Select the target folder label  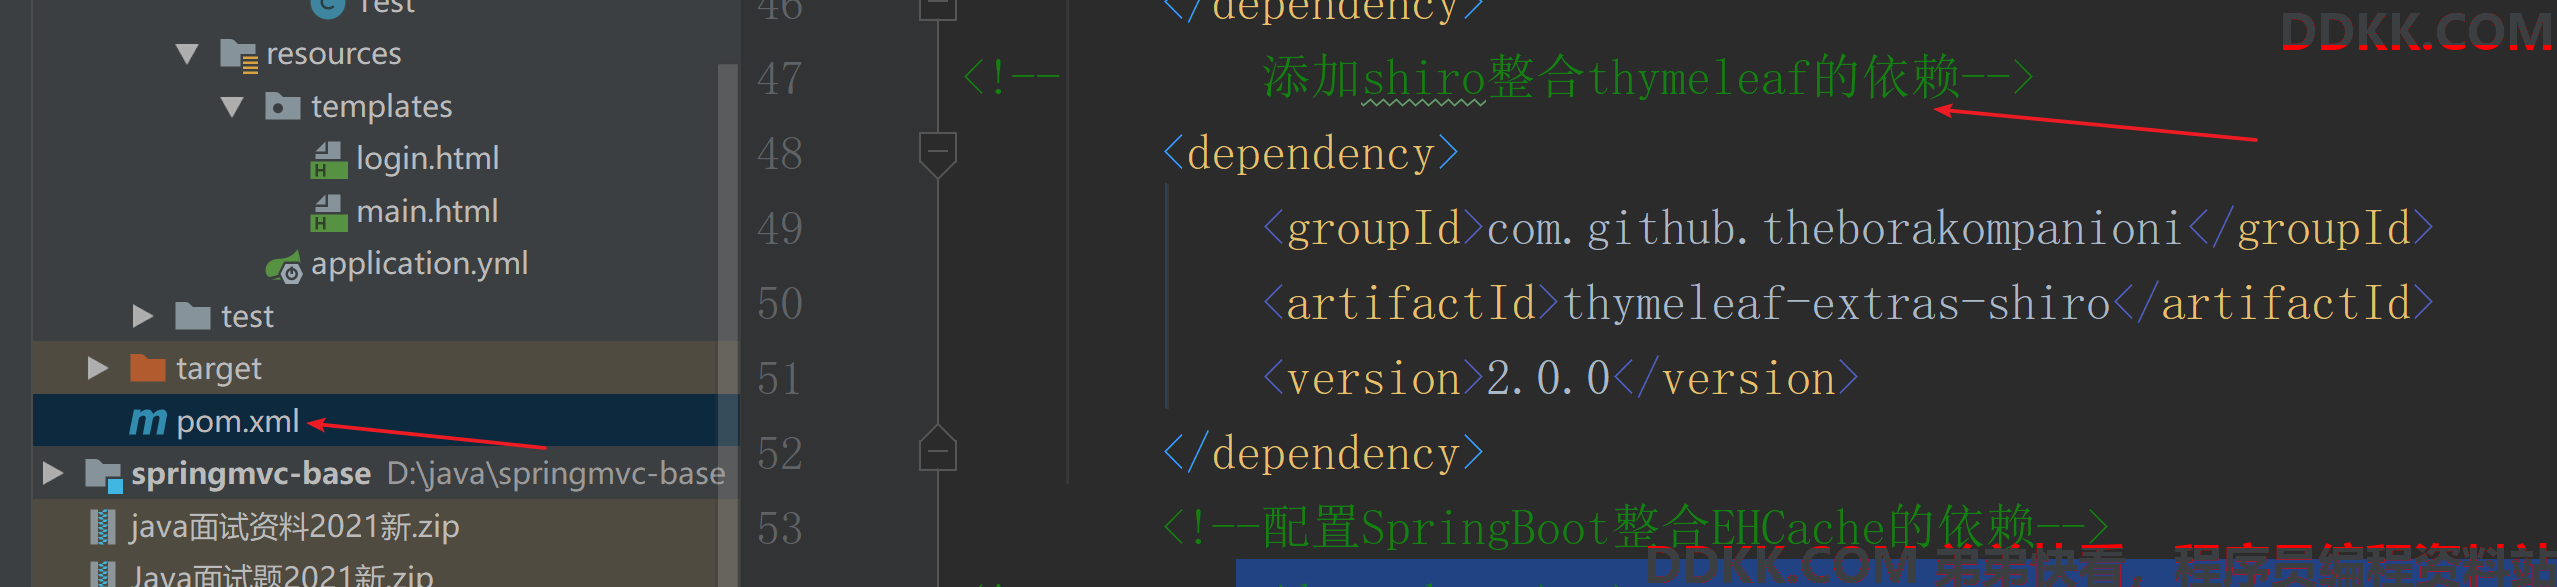pyautogui.click(x=219, y=369)
